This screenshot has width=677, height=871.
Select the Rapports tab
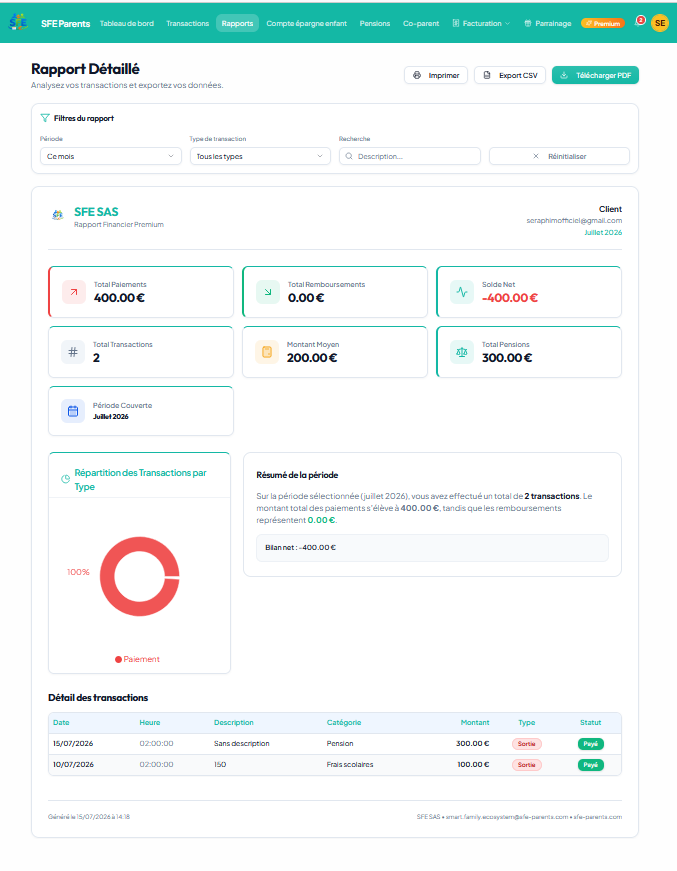[x=237, y=23]
